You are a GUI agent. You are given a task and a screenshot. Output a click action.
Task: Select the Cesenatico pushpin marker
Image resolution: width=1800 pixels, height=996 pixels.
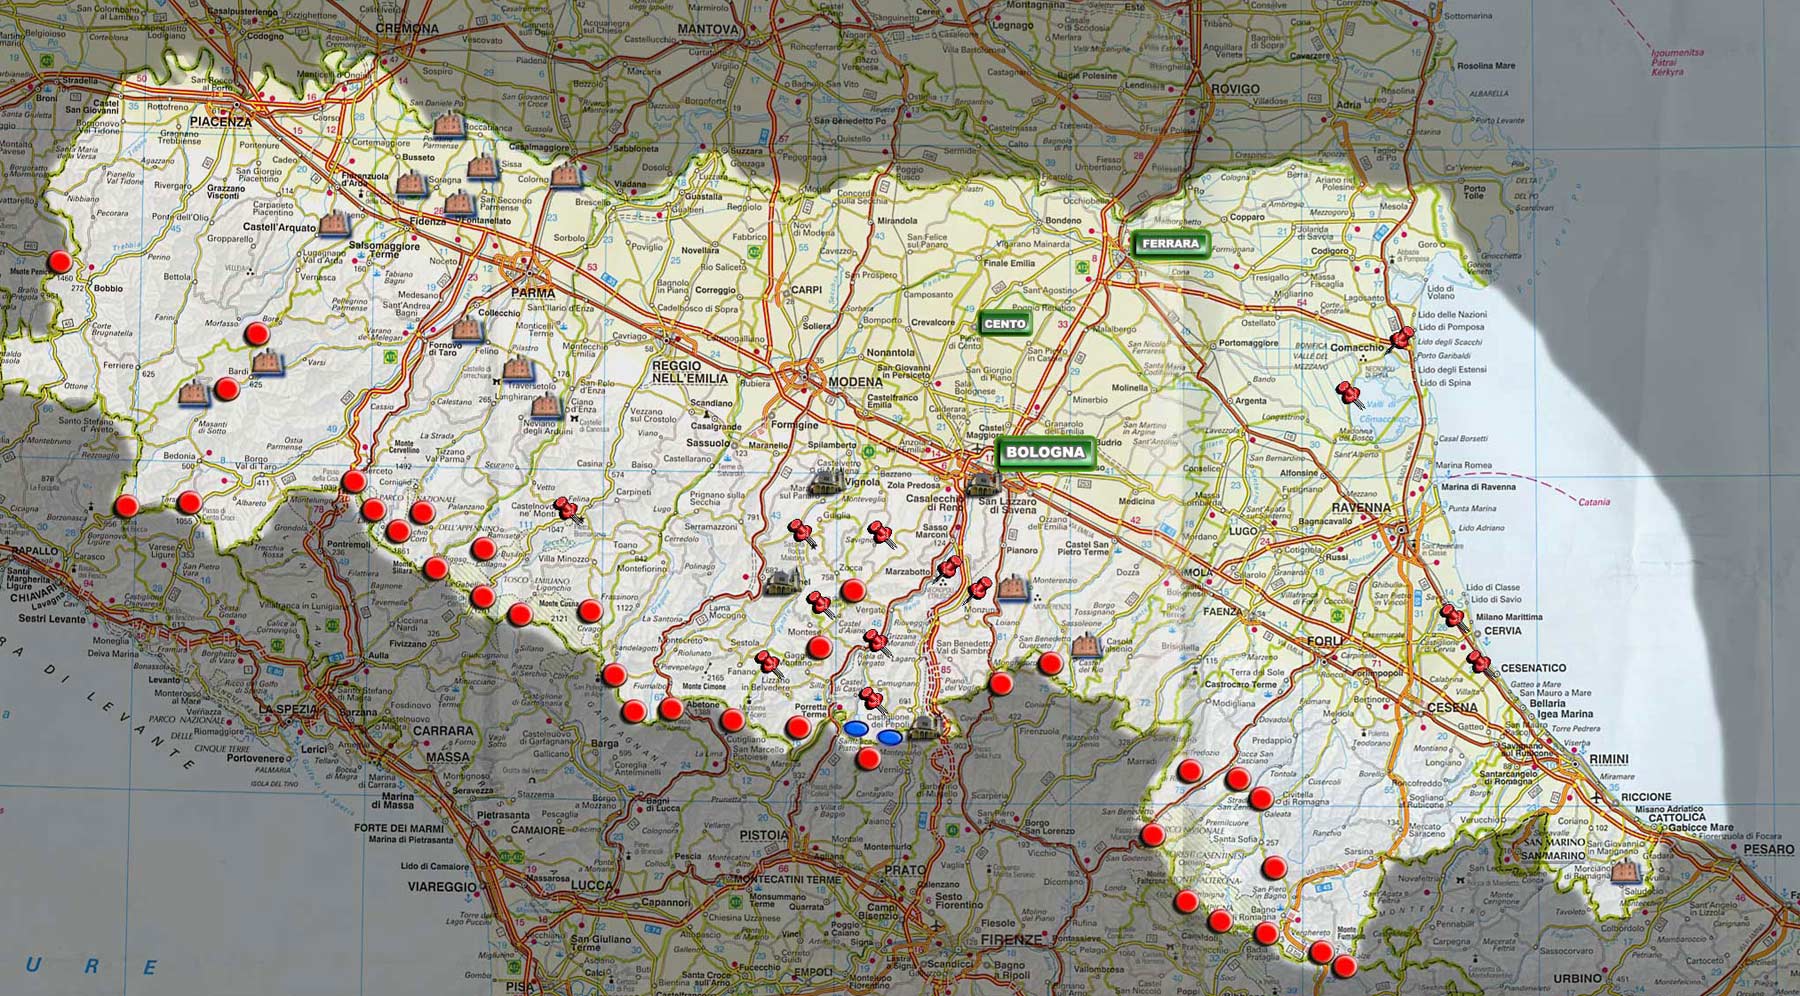(x=1478, y=661)
